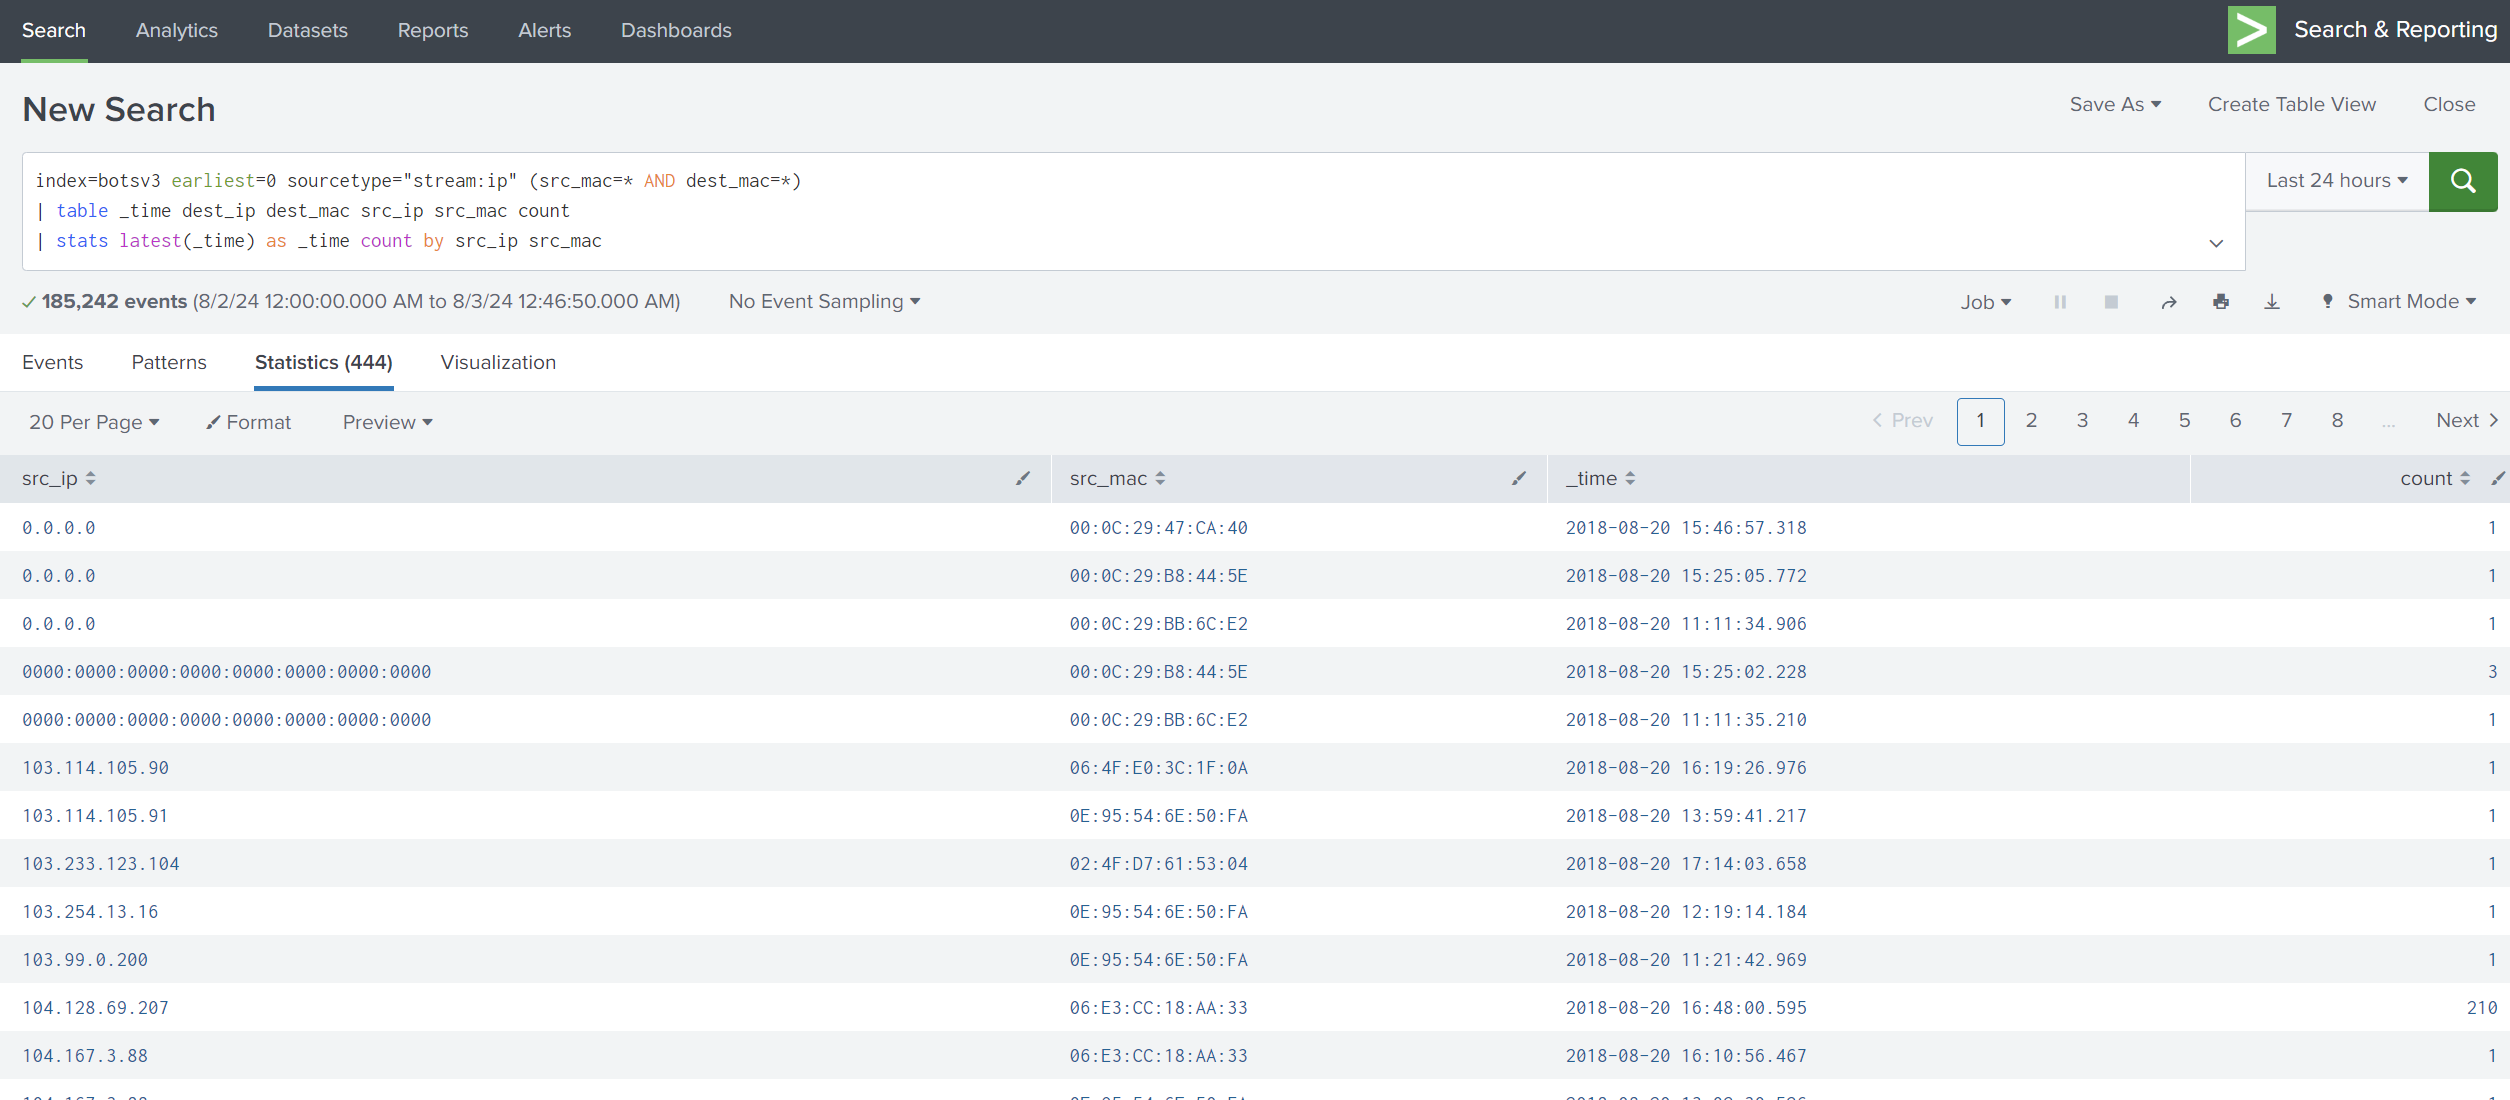Screen dimensions: 2510x1100
Task: Select the Patterns tab
Action: click(x=170, y=362)
